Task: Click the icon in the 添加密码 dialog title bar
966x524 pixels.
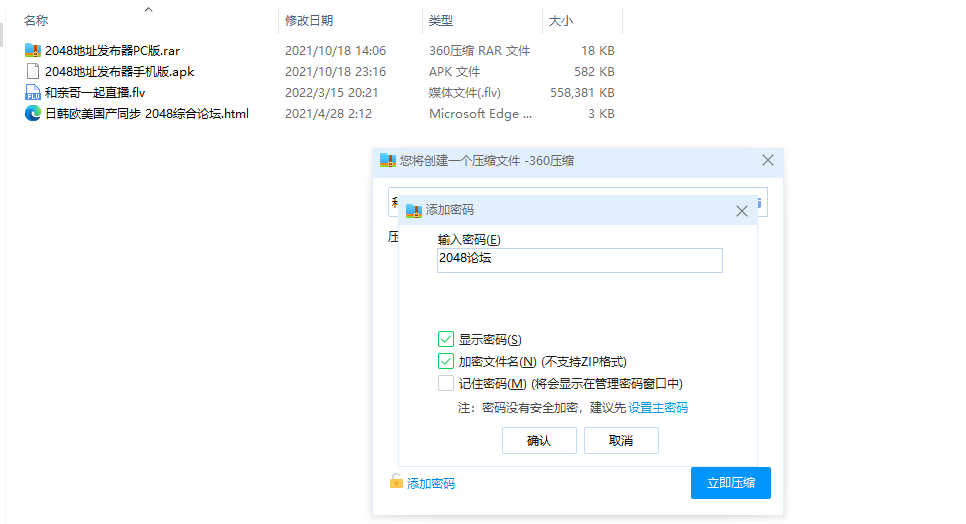Action: pyautogui.click(x=414, y=210)
